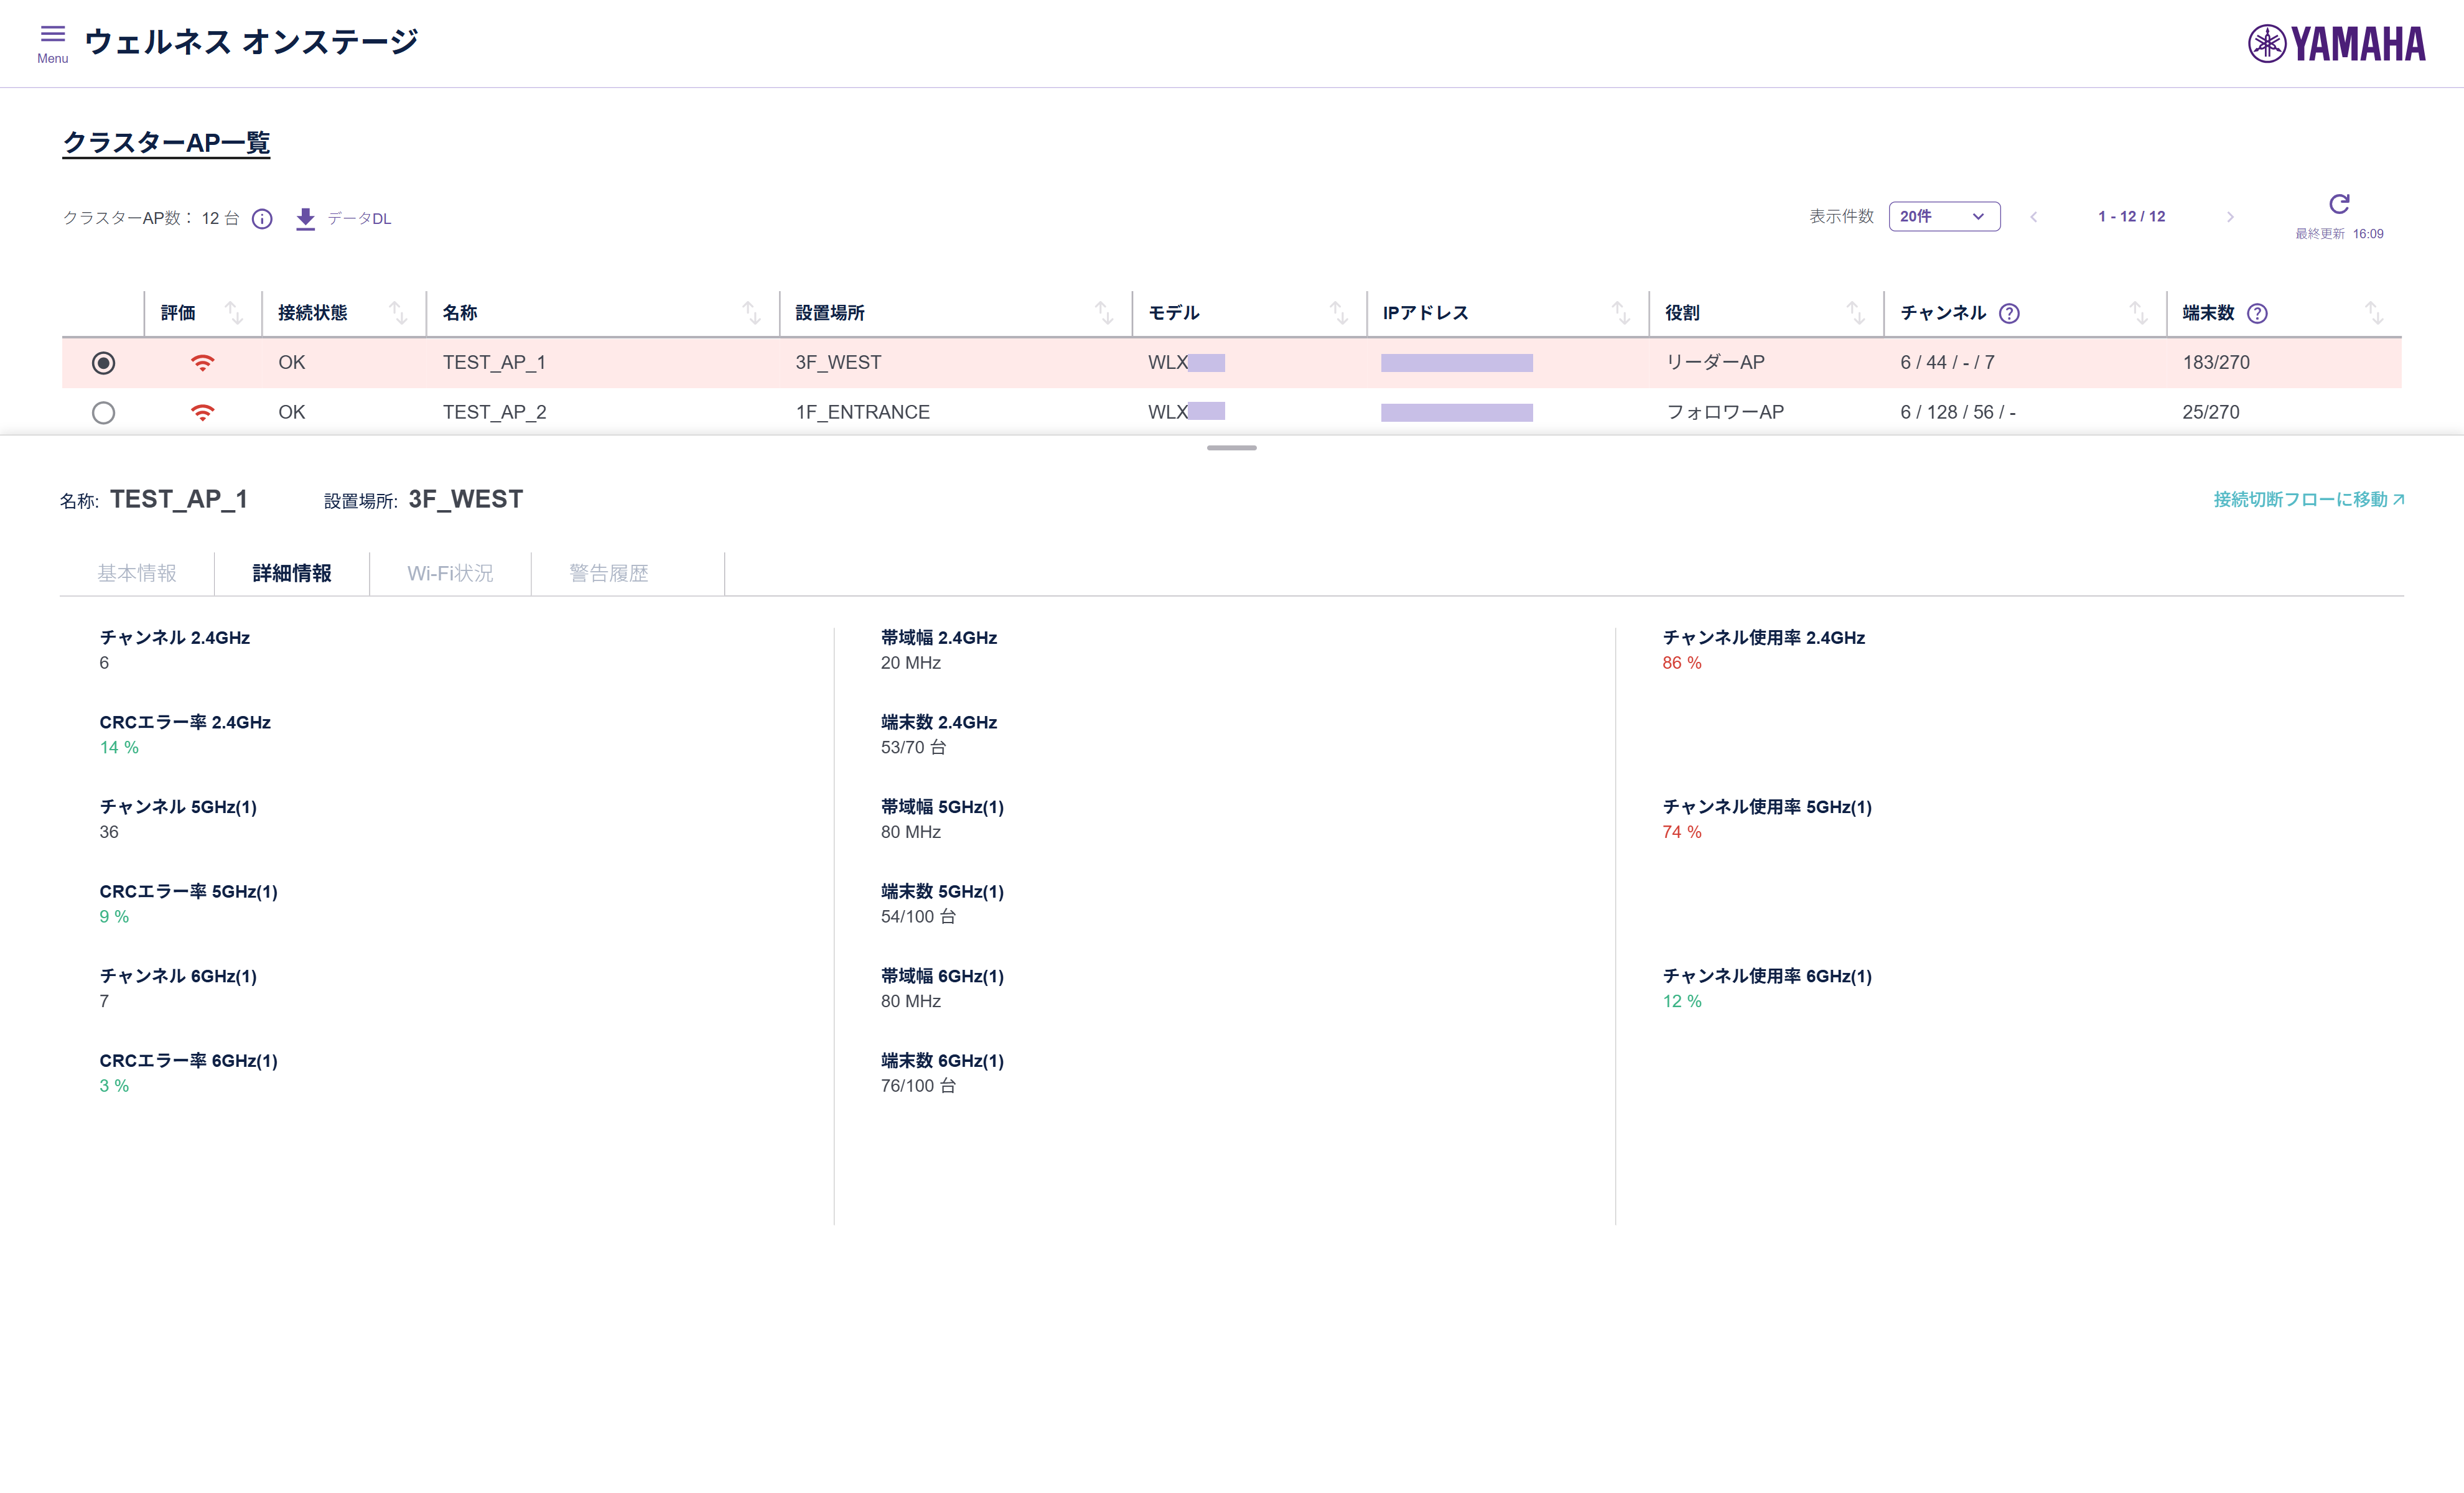Click the 86 % channel usage value
The height and width of the screenshot is (1493, 2464).
[x=1681, y=663]
